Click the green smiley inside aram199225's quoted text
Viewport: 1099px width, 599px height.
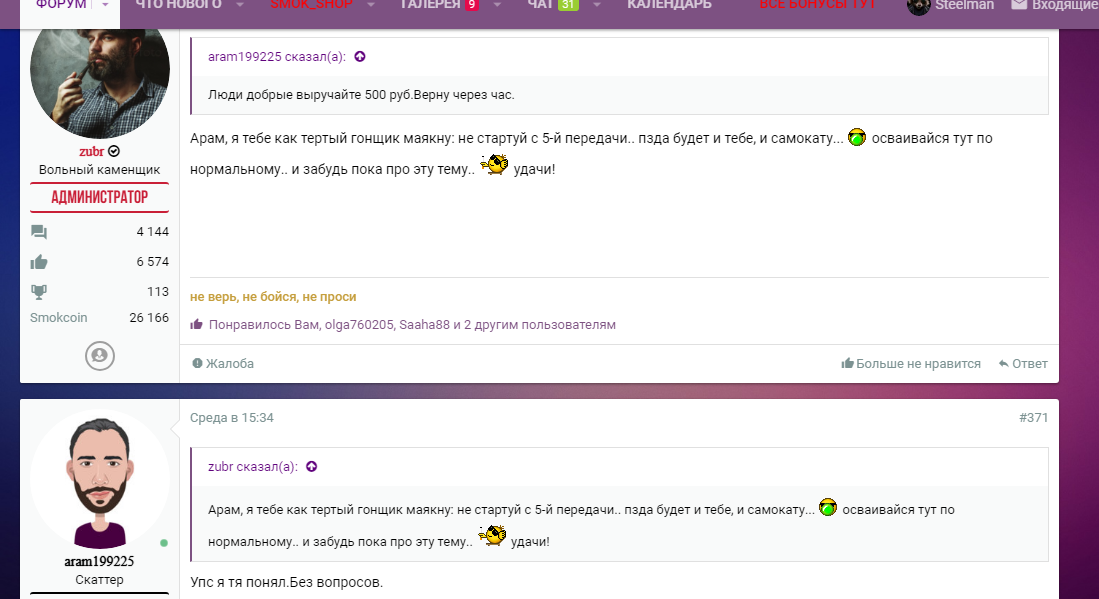pyautogui.click(x=828, y=507)
